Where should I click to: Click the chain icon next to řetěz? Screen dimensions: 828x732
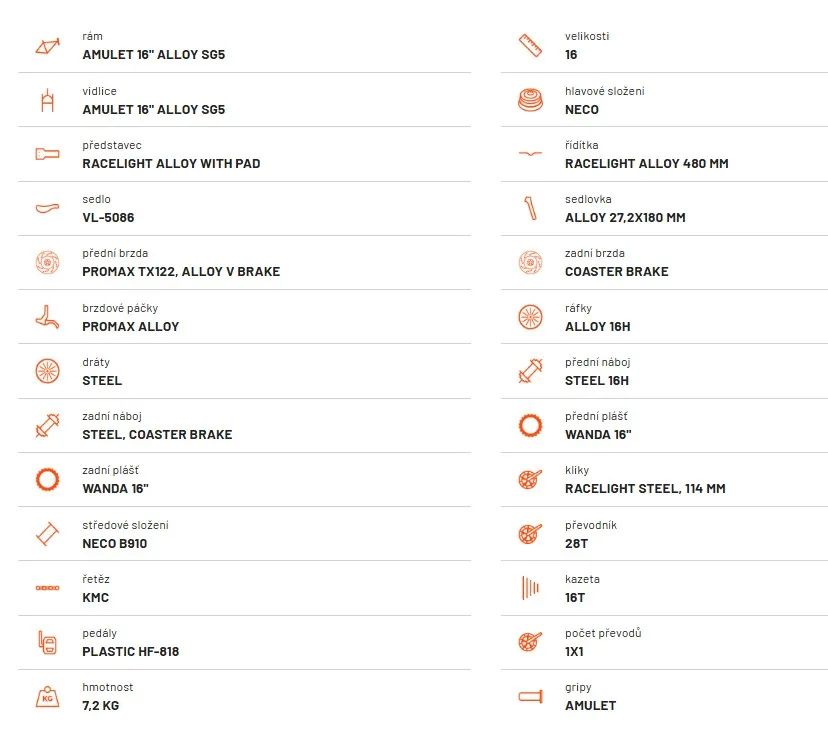click(47, 588)
